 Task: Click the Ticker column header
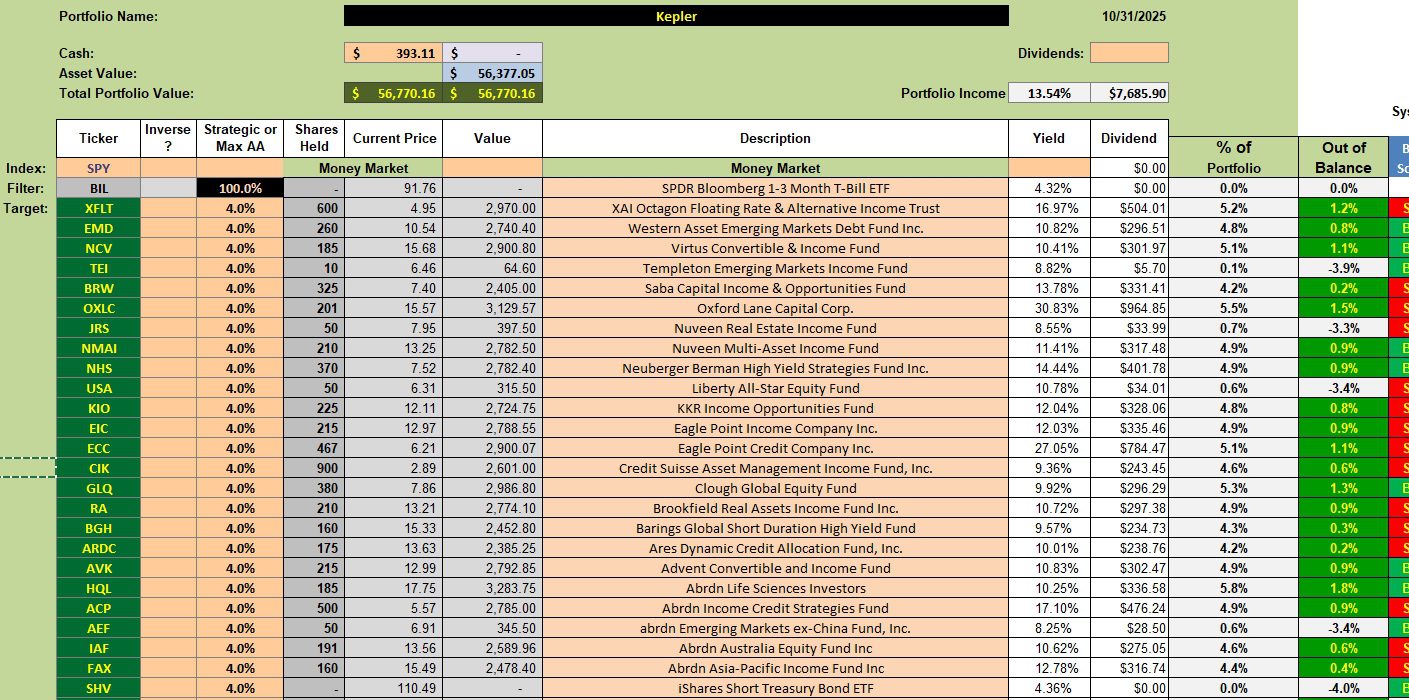98,138
